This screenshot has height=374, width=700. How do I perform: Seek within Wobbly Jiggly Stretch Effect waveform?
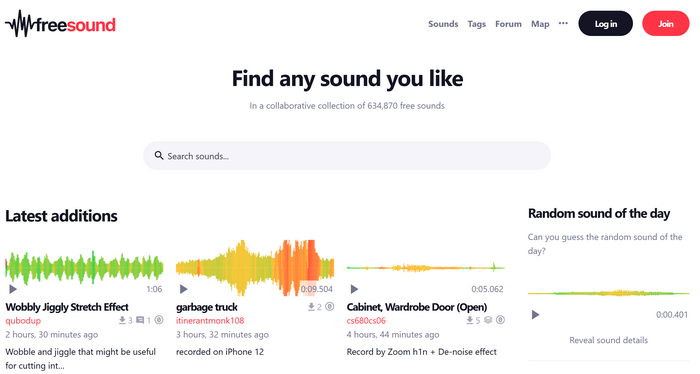(x=84, y=268)
